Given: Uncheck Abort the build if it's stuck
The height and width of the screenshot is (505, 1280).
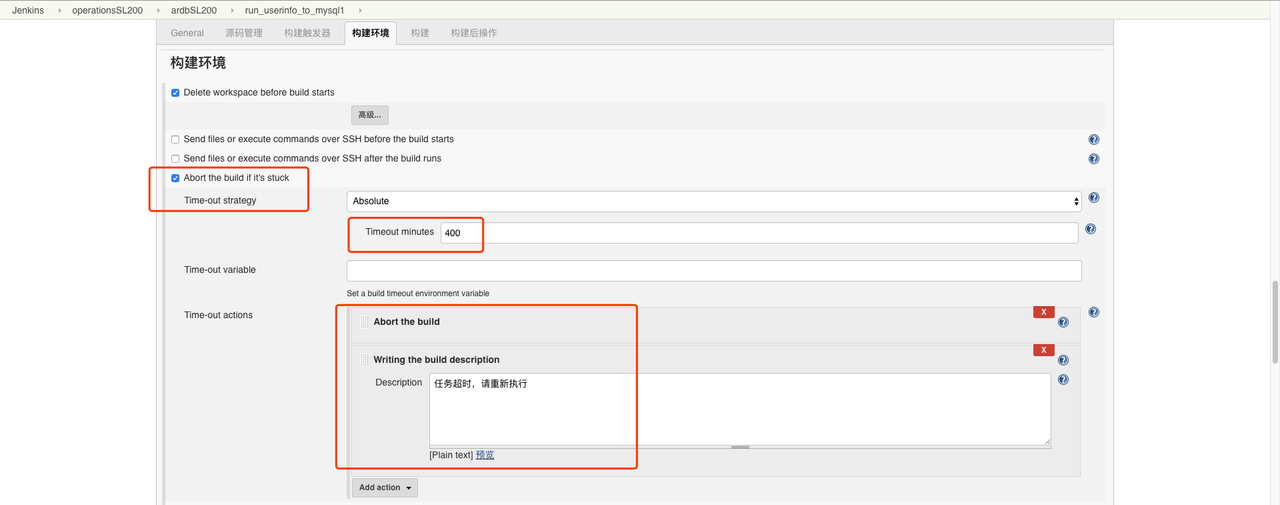Looking at the screenshot, I should pyautogui.click(x=175, y=178).
